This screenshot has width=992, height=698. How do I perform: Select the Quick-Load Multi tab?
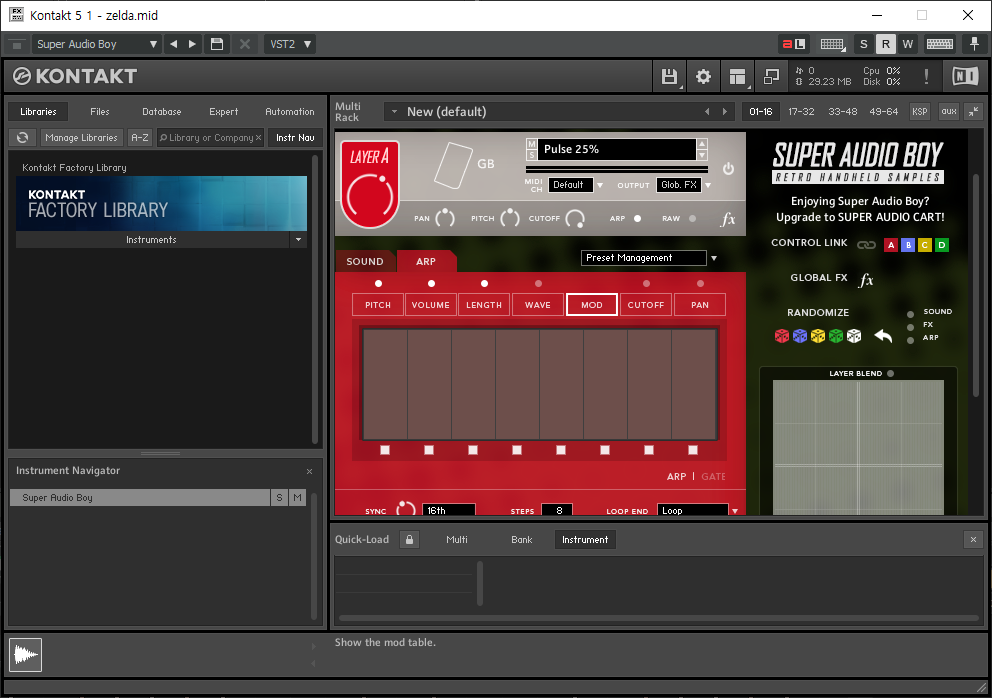pos(457,540)
